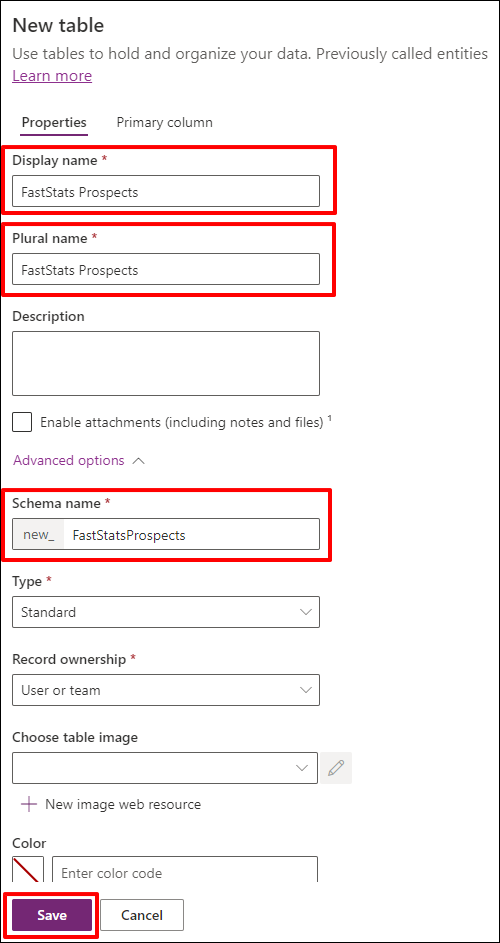The image size is (500, 943).
Task: Enable attachments checkbox for notes and files
Action: click(x=22, y=422)
